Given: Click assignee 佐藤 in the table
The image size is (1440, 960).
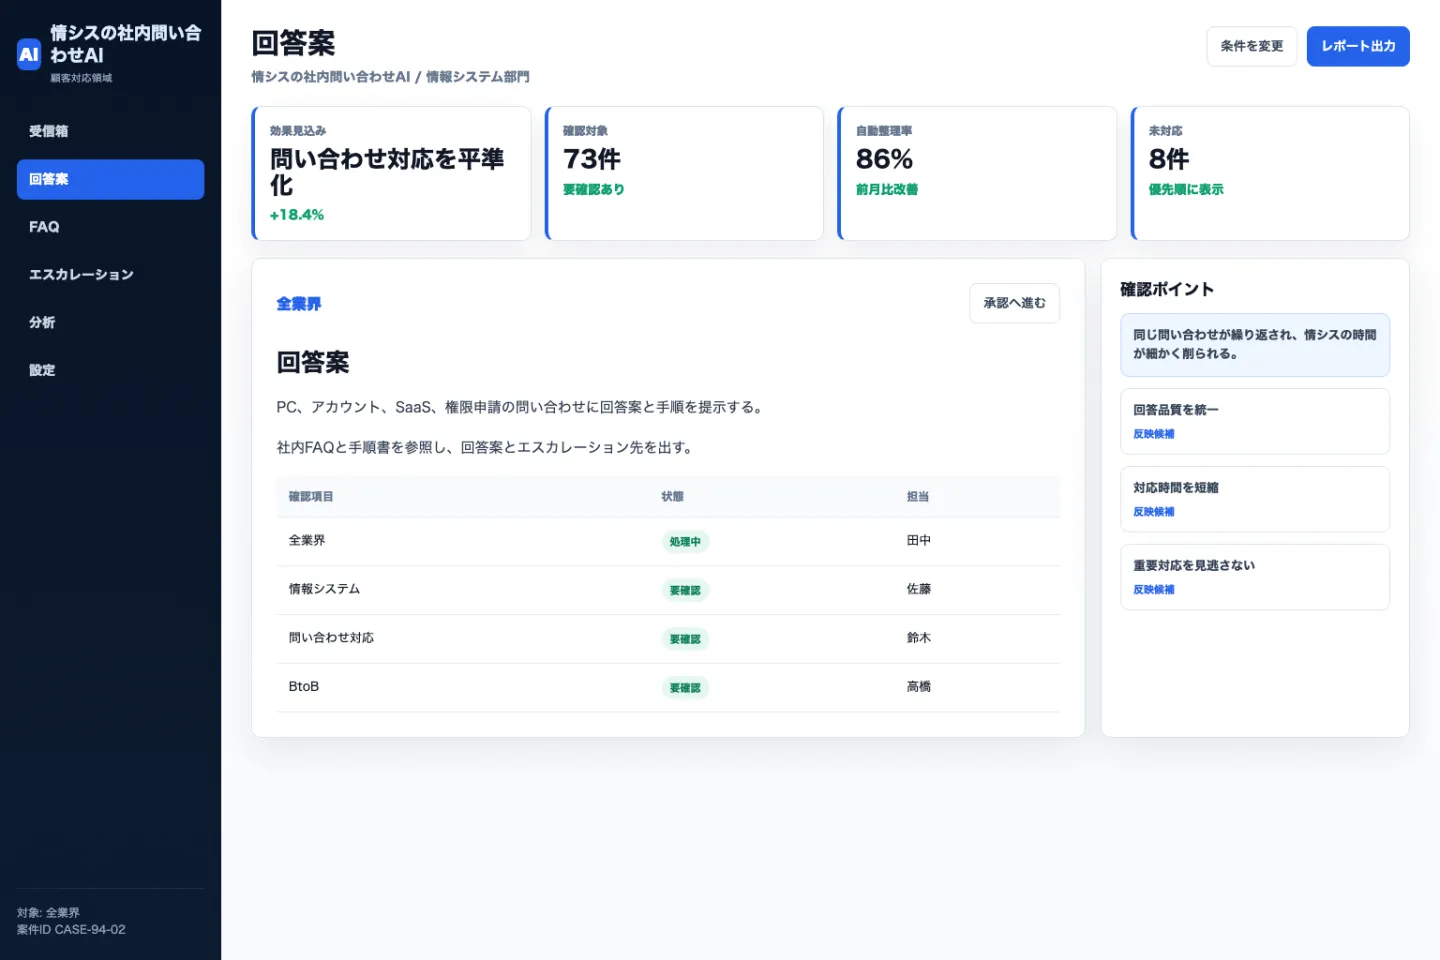Looking at the screenshot, I should [x=919, y=589].
